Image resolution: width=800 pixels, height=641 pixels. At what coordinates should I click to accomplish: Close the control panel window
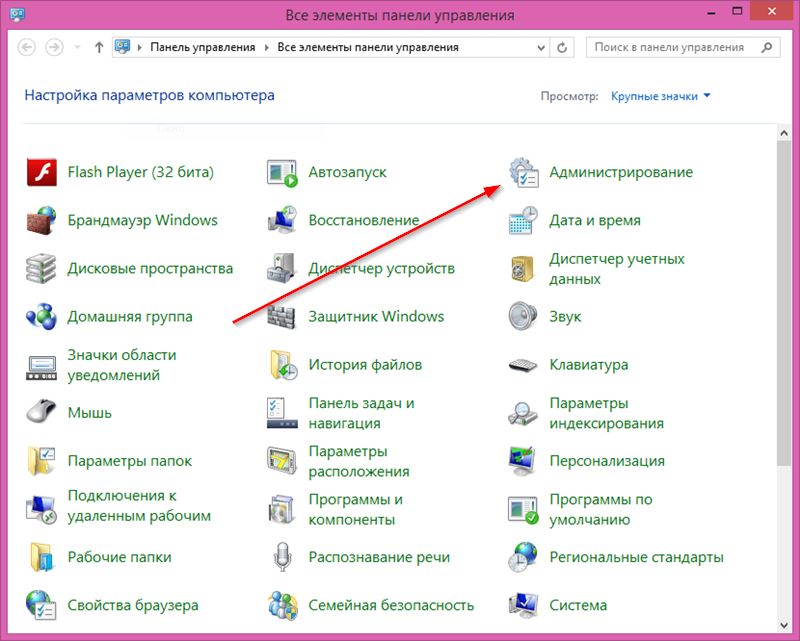(x=771, y=11)
